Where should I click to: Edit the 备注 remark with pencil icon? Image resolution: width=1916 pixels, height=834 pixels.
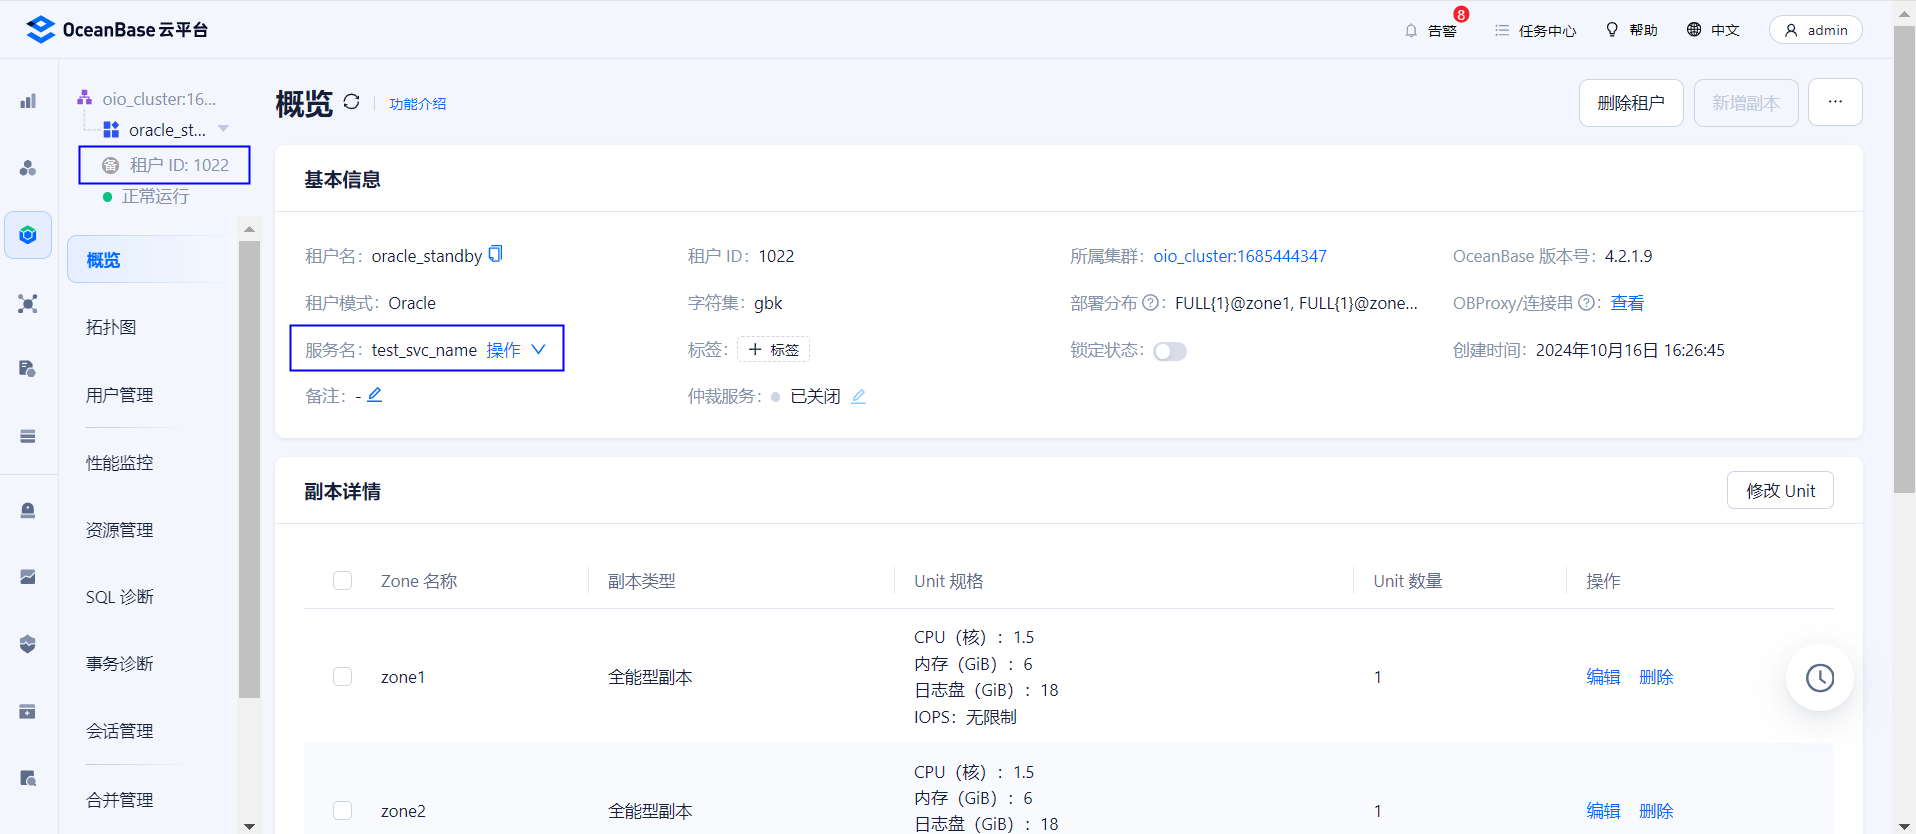coord(374,395)
